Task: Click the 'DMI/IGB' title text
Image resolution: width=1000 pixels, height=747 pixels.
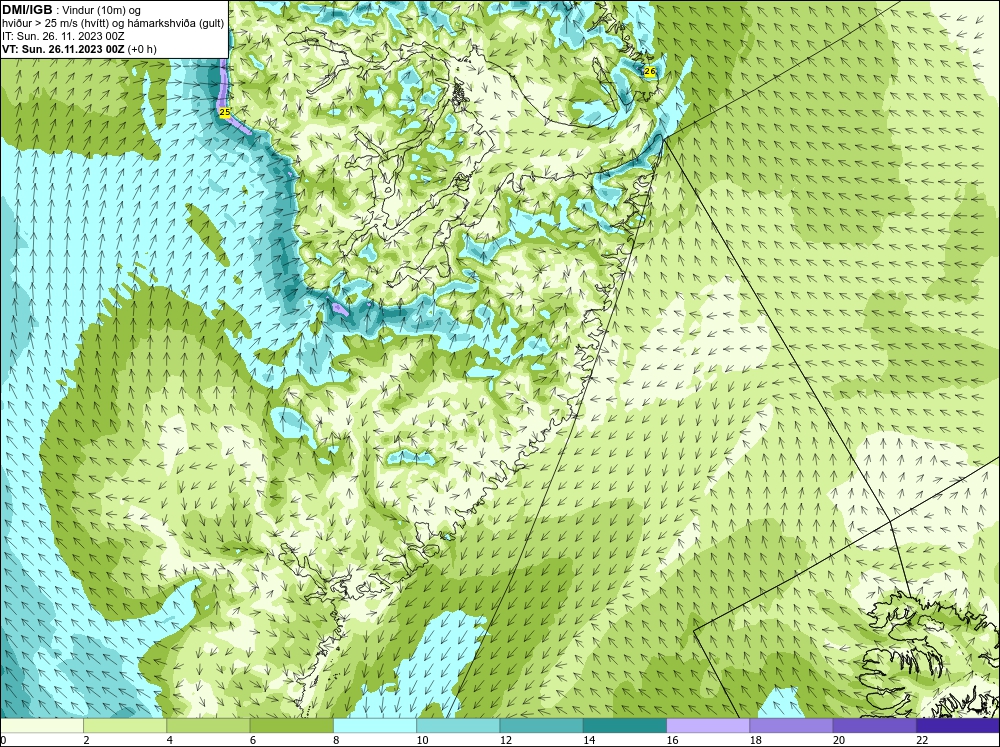Action: 27,10
